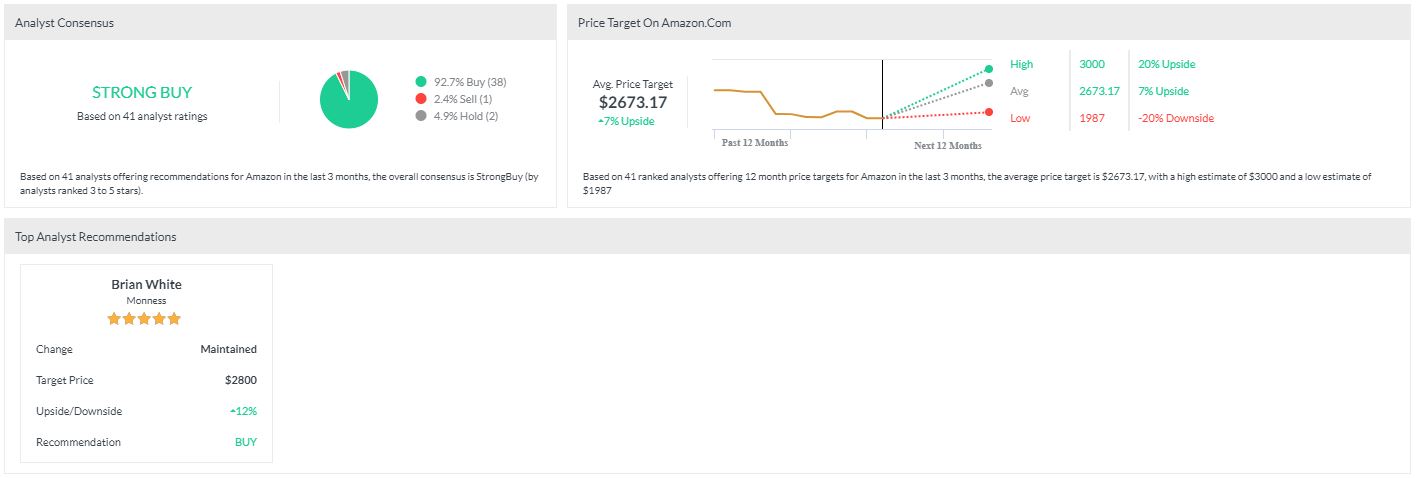Click the Past 12 Months axis label
Viewport: 1416px width, 478px height.
[x=755, y=143]
